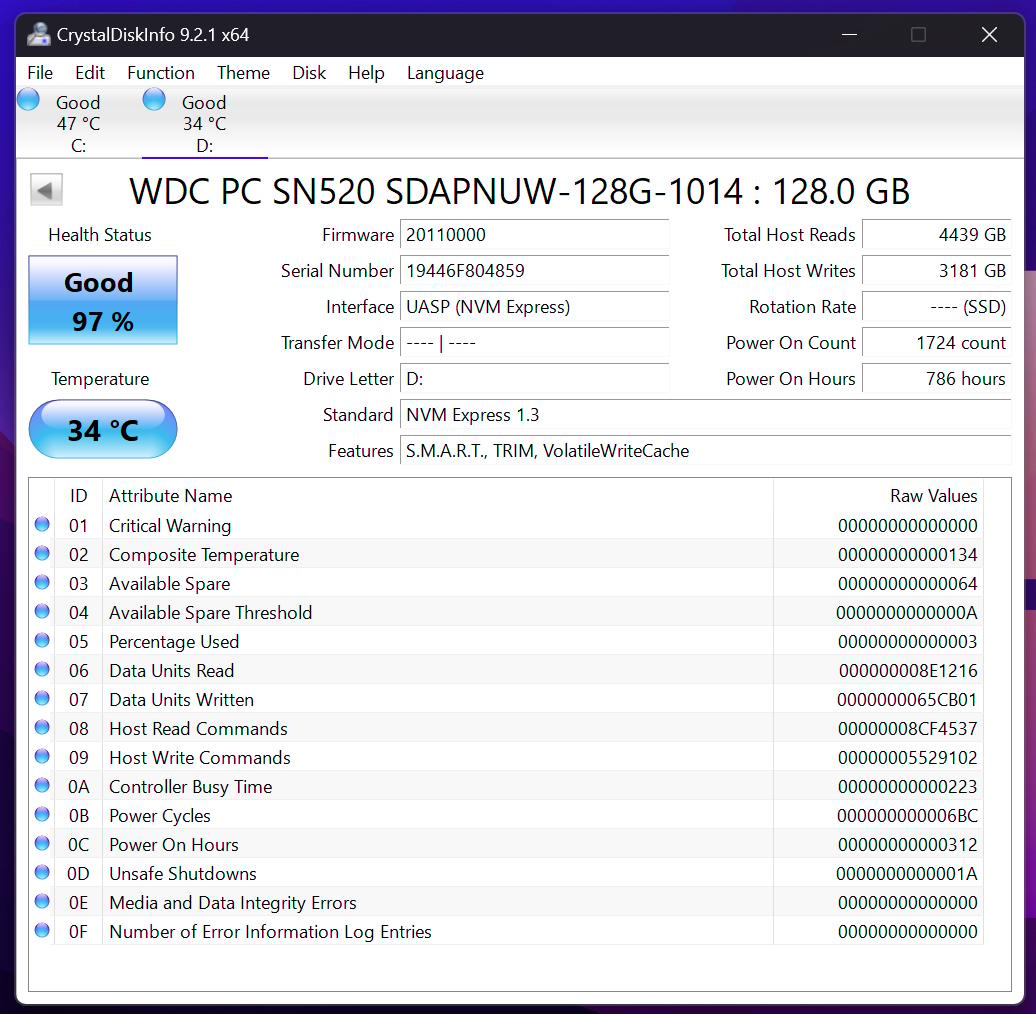
Task: Click the disk title WDC PC SN520
Action: click(x=519, y=192)
